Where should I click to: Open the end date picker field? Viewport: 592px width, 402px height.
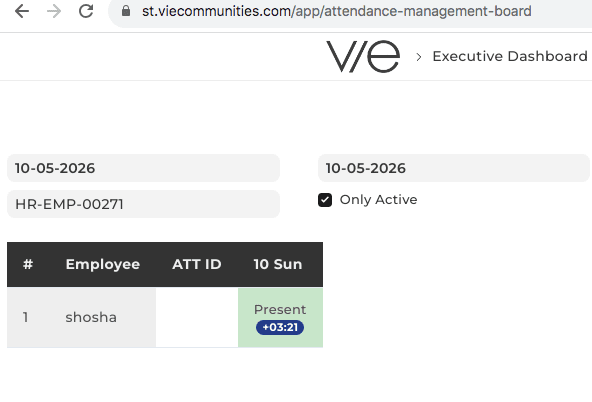tap(453, 168)
